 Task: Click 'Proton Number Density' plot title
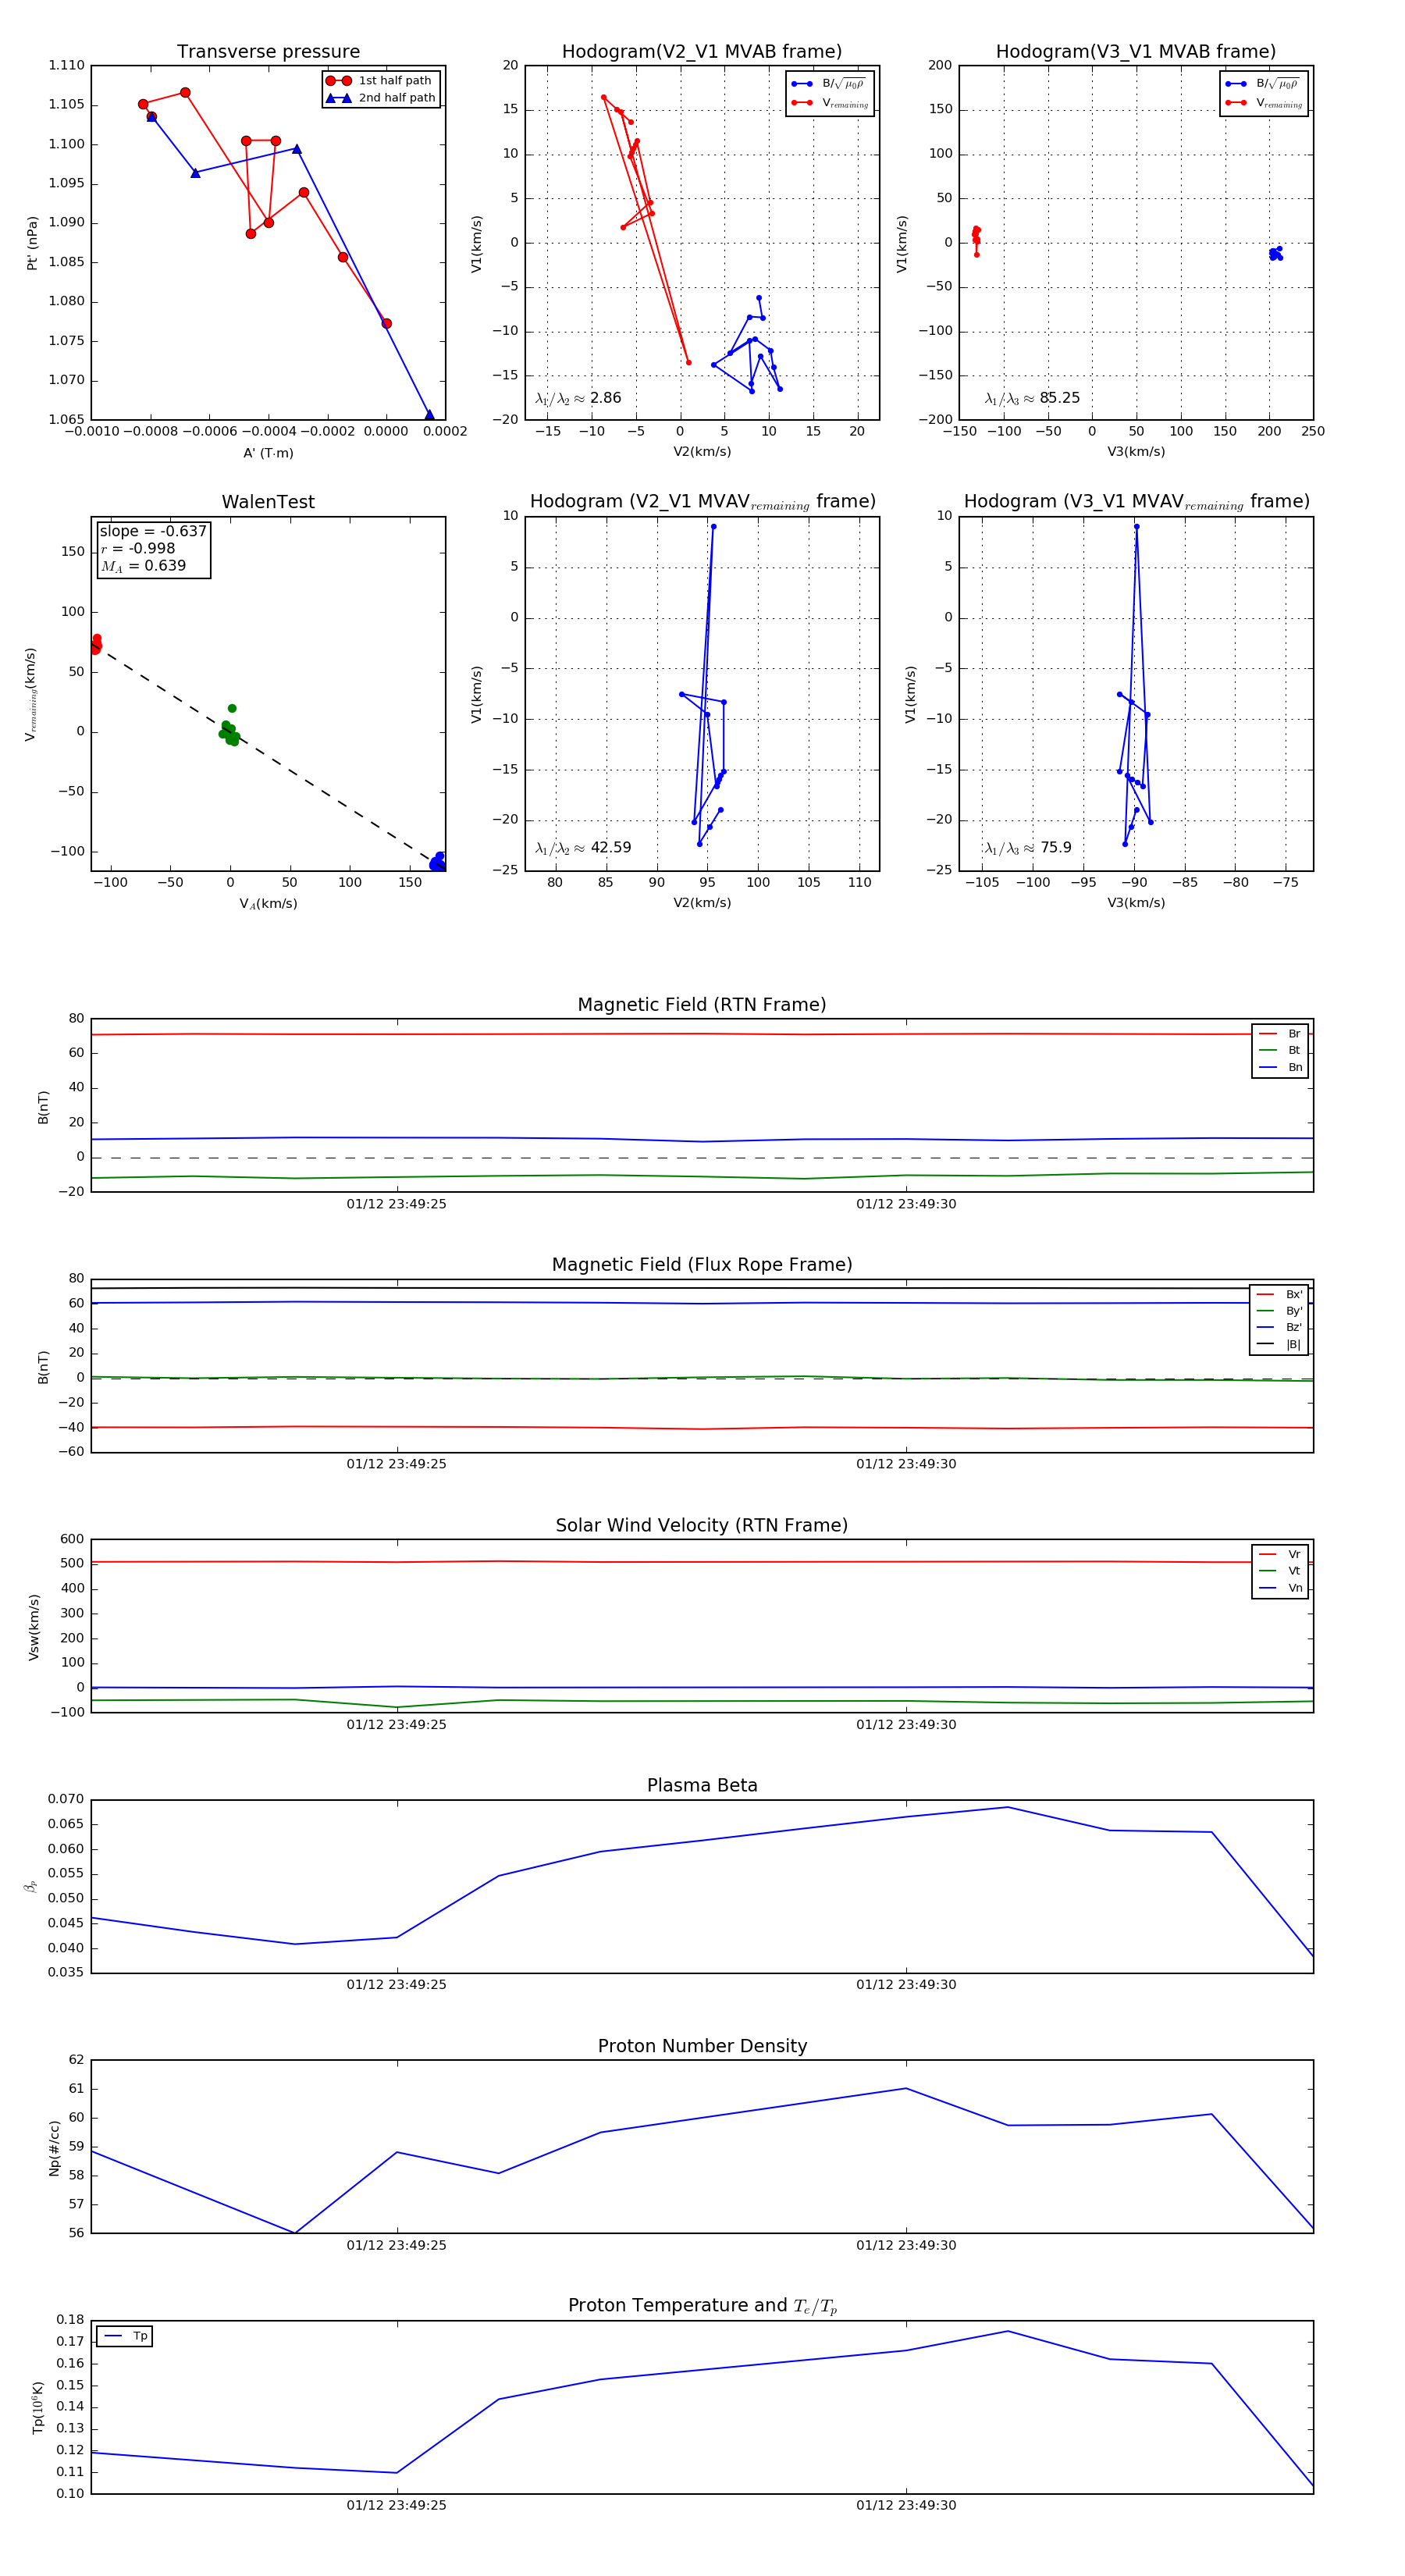pos(702,2046)
